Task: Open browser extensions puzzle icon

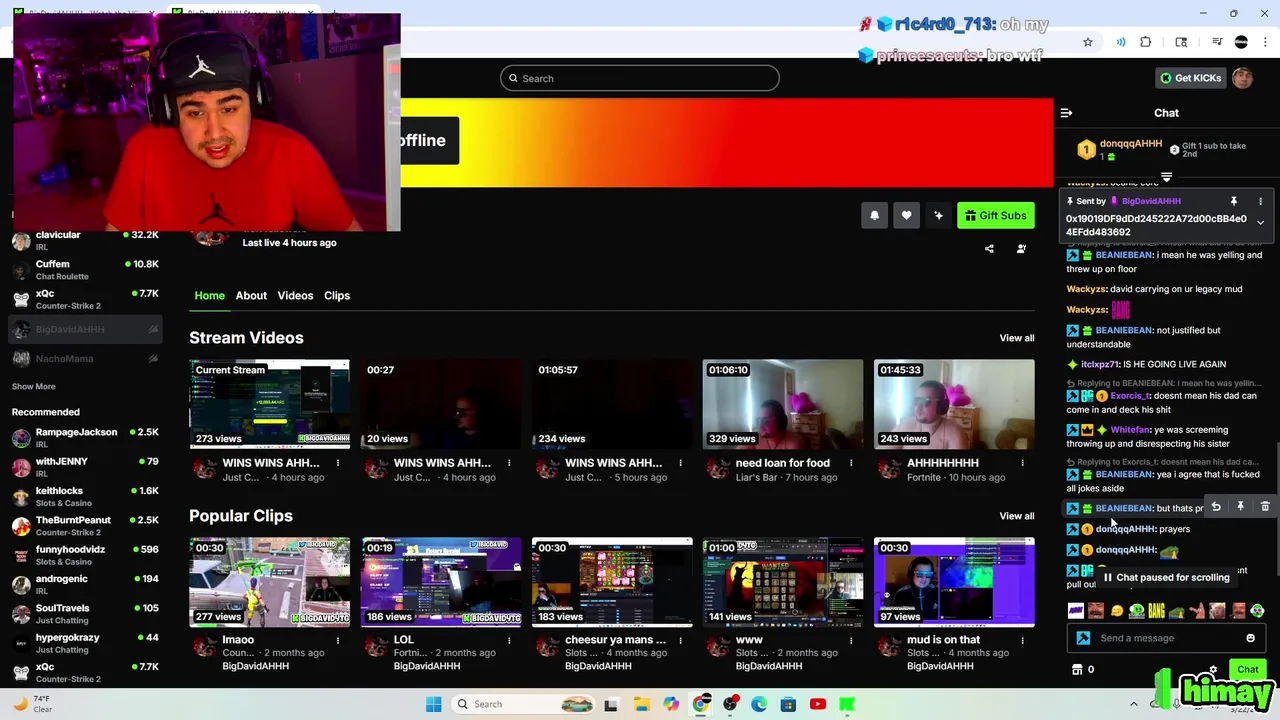Action: pos(1146,42)
